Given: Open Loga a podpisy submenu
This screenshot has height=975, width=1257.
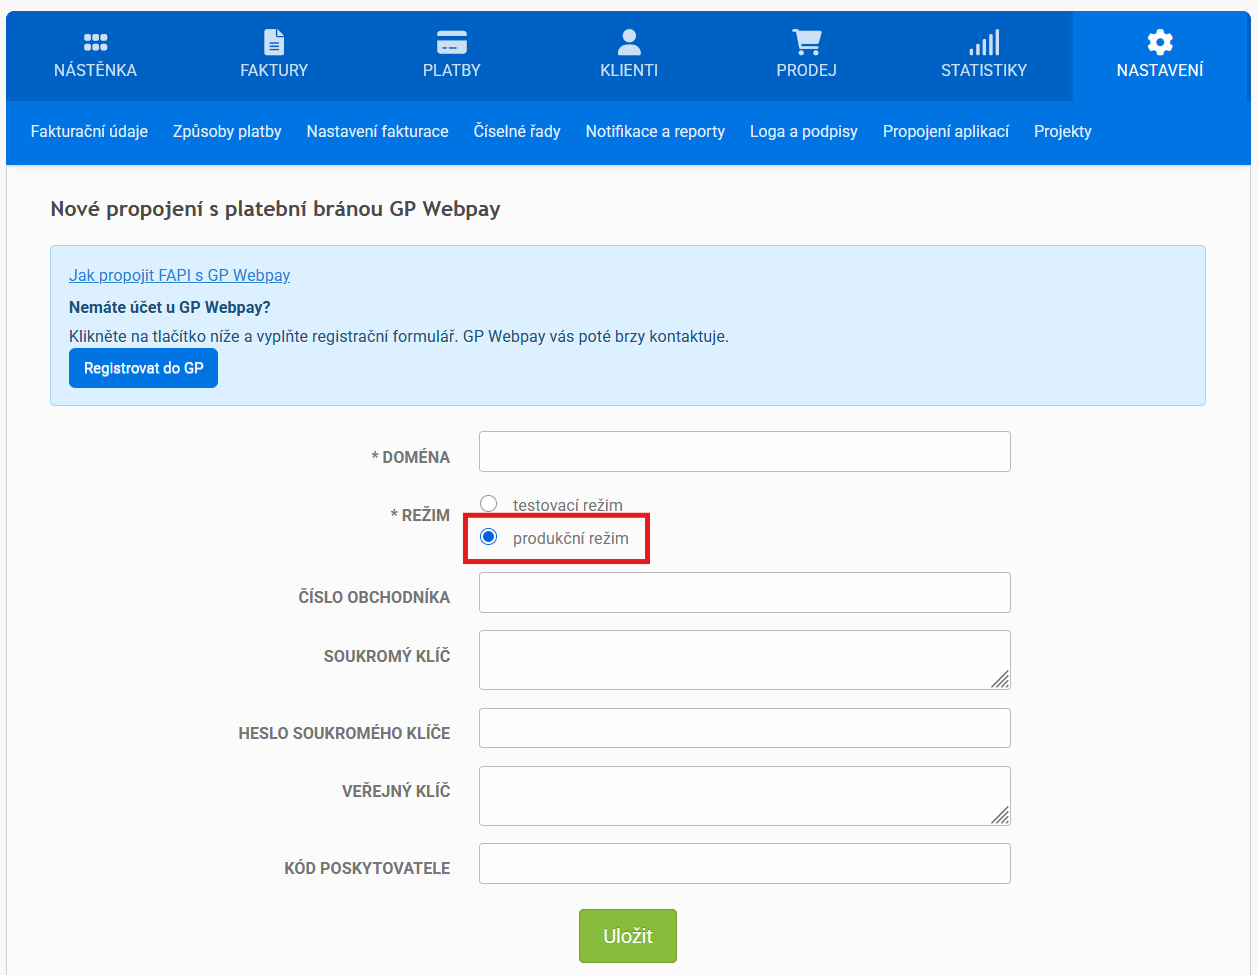Looking at the screenshot, I should 804,131.
